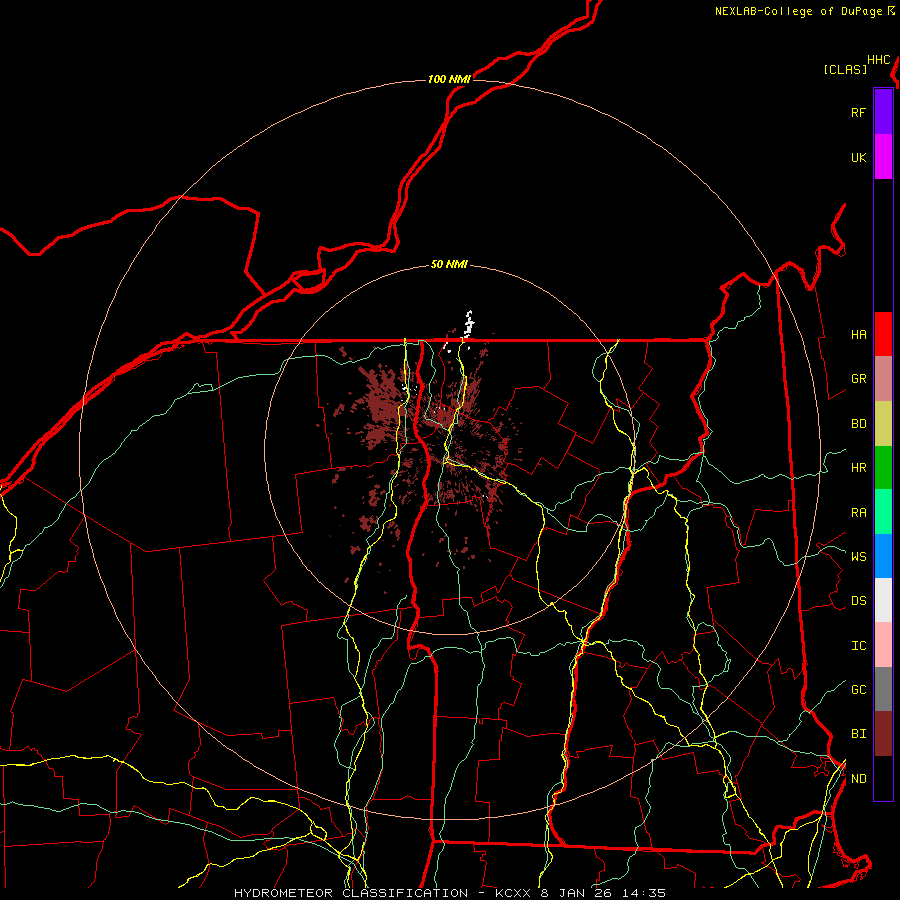Image resolution: width=900 pixels, height=900 pixels.
Task: Click the RF purple legend swatch
Action: point(883,112)
